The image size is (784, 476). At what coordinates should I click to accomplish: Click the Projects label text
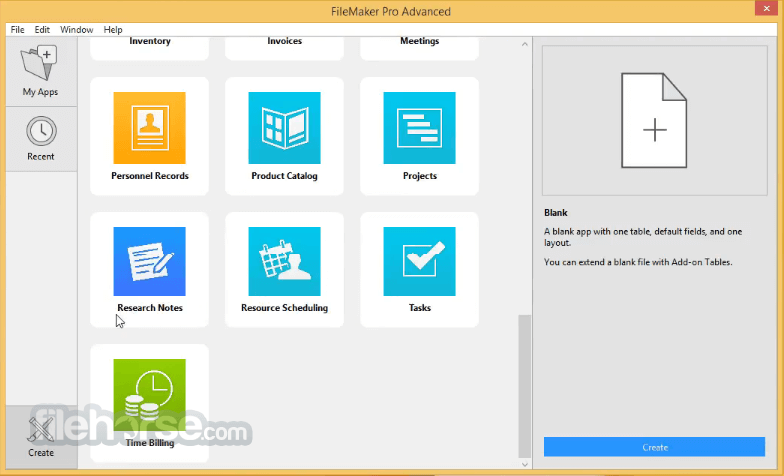tap(420, 176)
